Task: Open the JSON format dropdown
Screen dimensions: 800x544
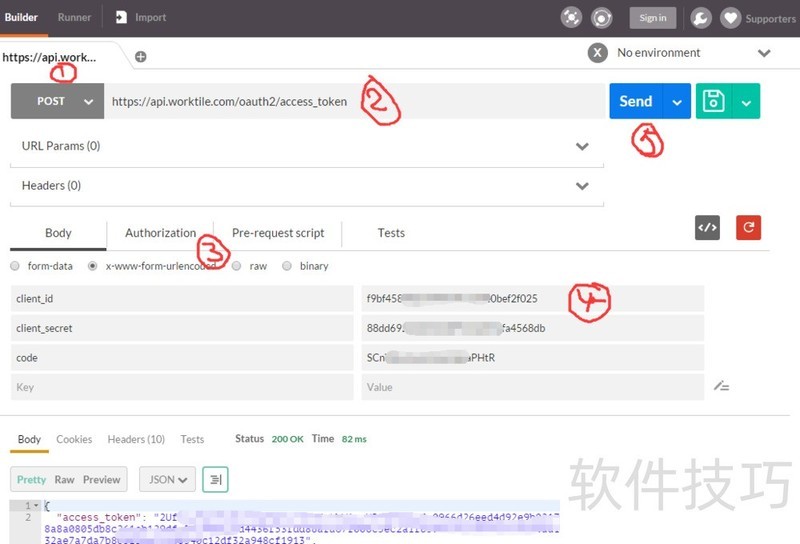Action: 167,479
